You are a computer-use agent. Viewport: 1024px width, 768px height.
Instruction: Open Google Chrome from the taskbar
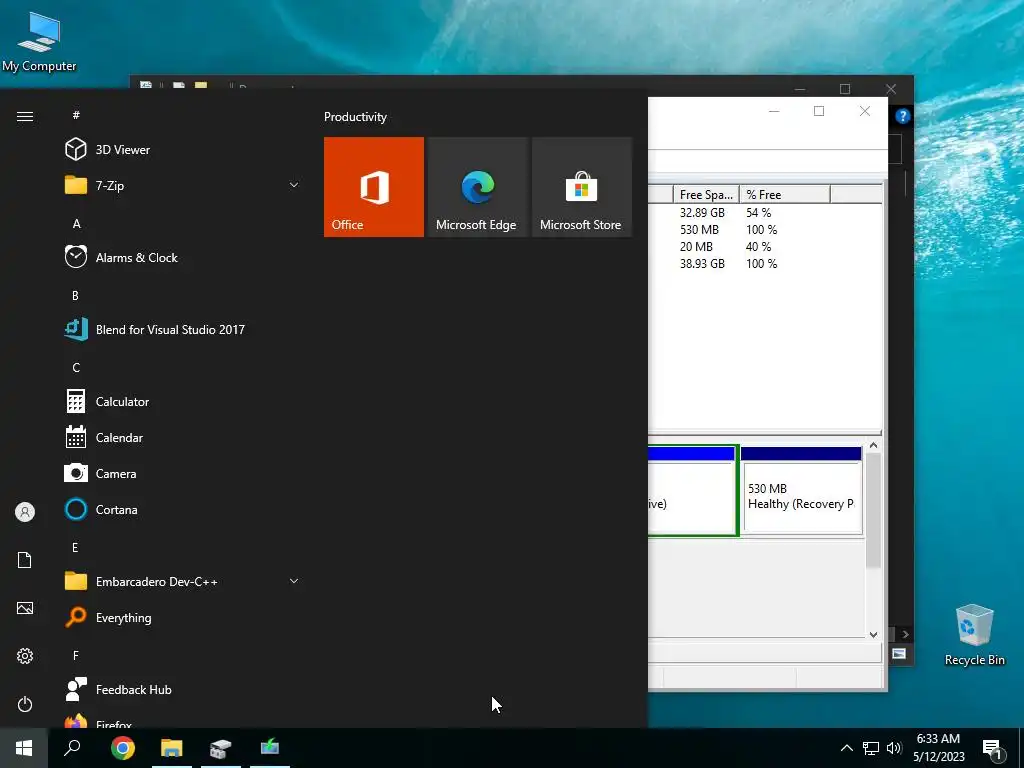tap(123, 748)
